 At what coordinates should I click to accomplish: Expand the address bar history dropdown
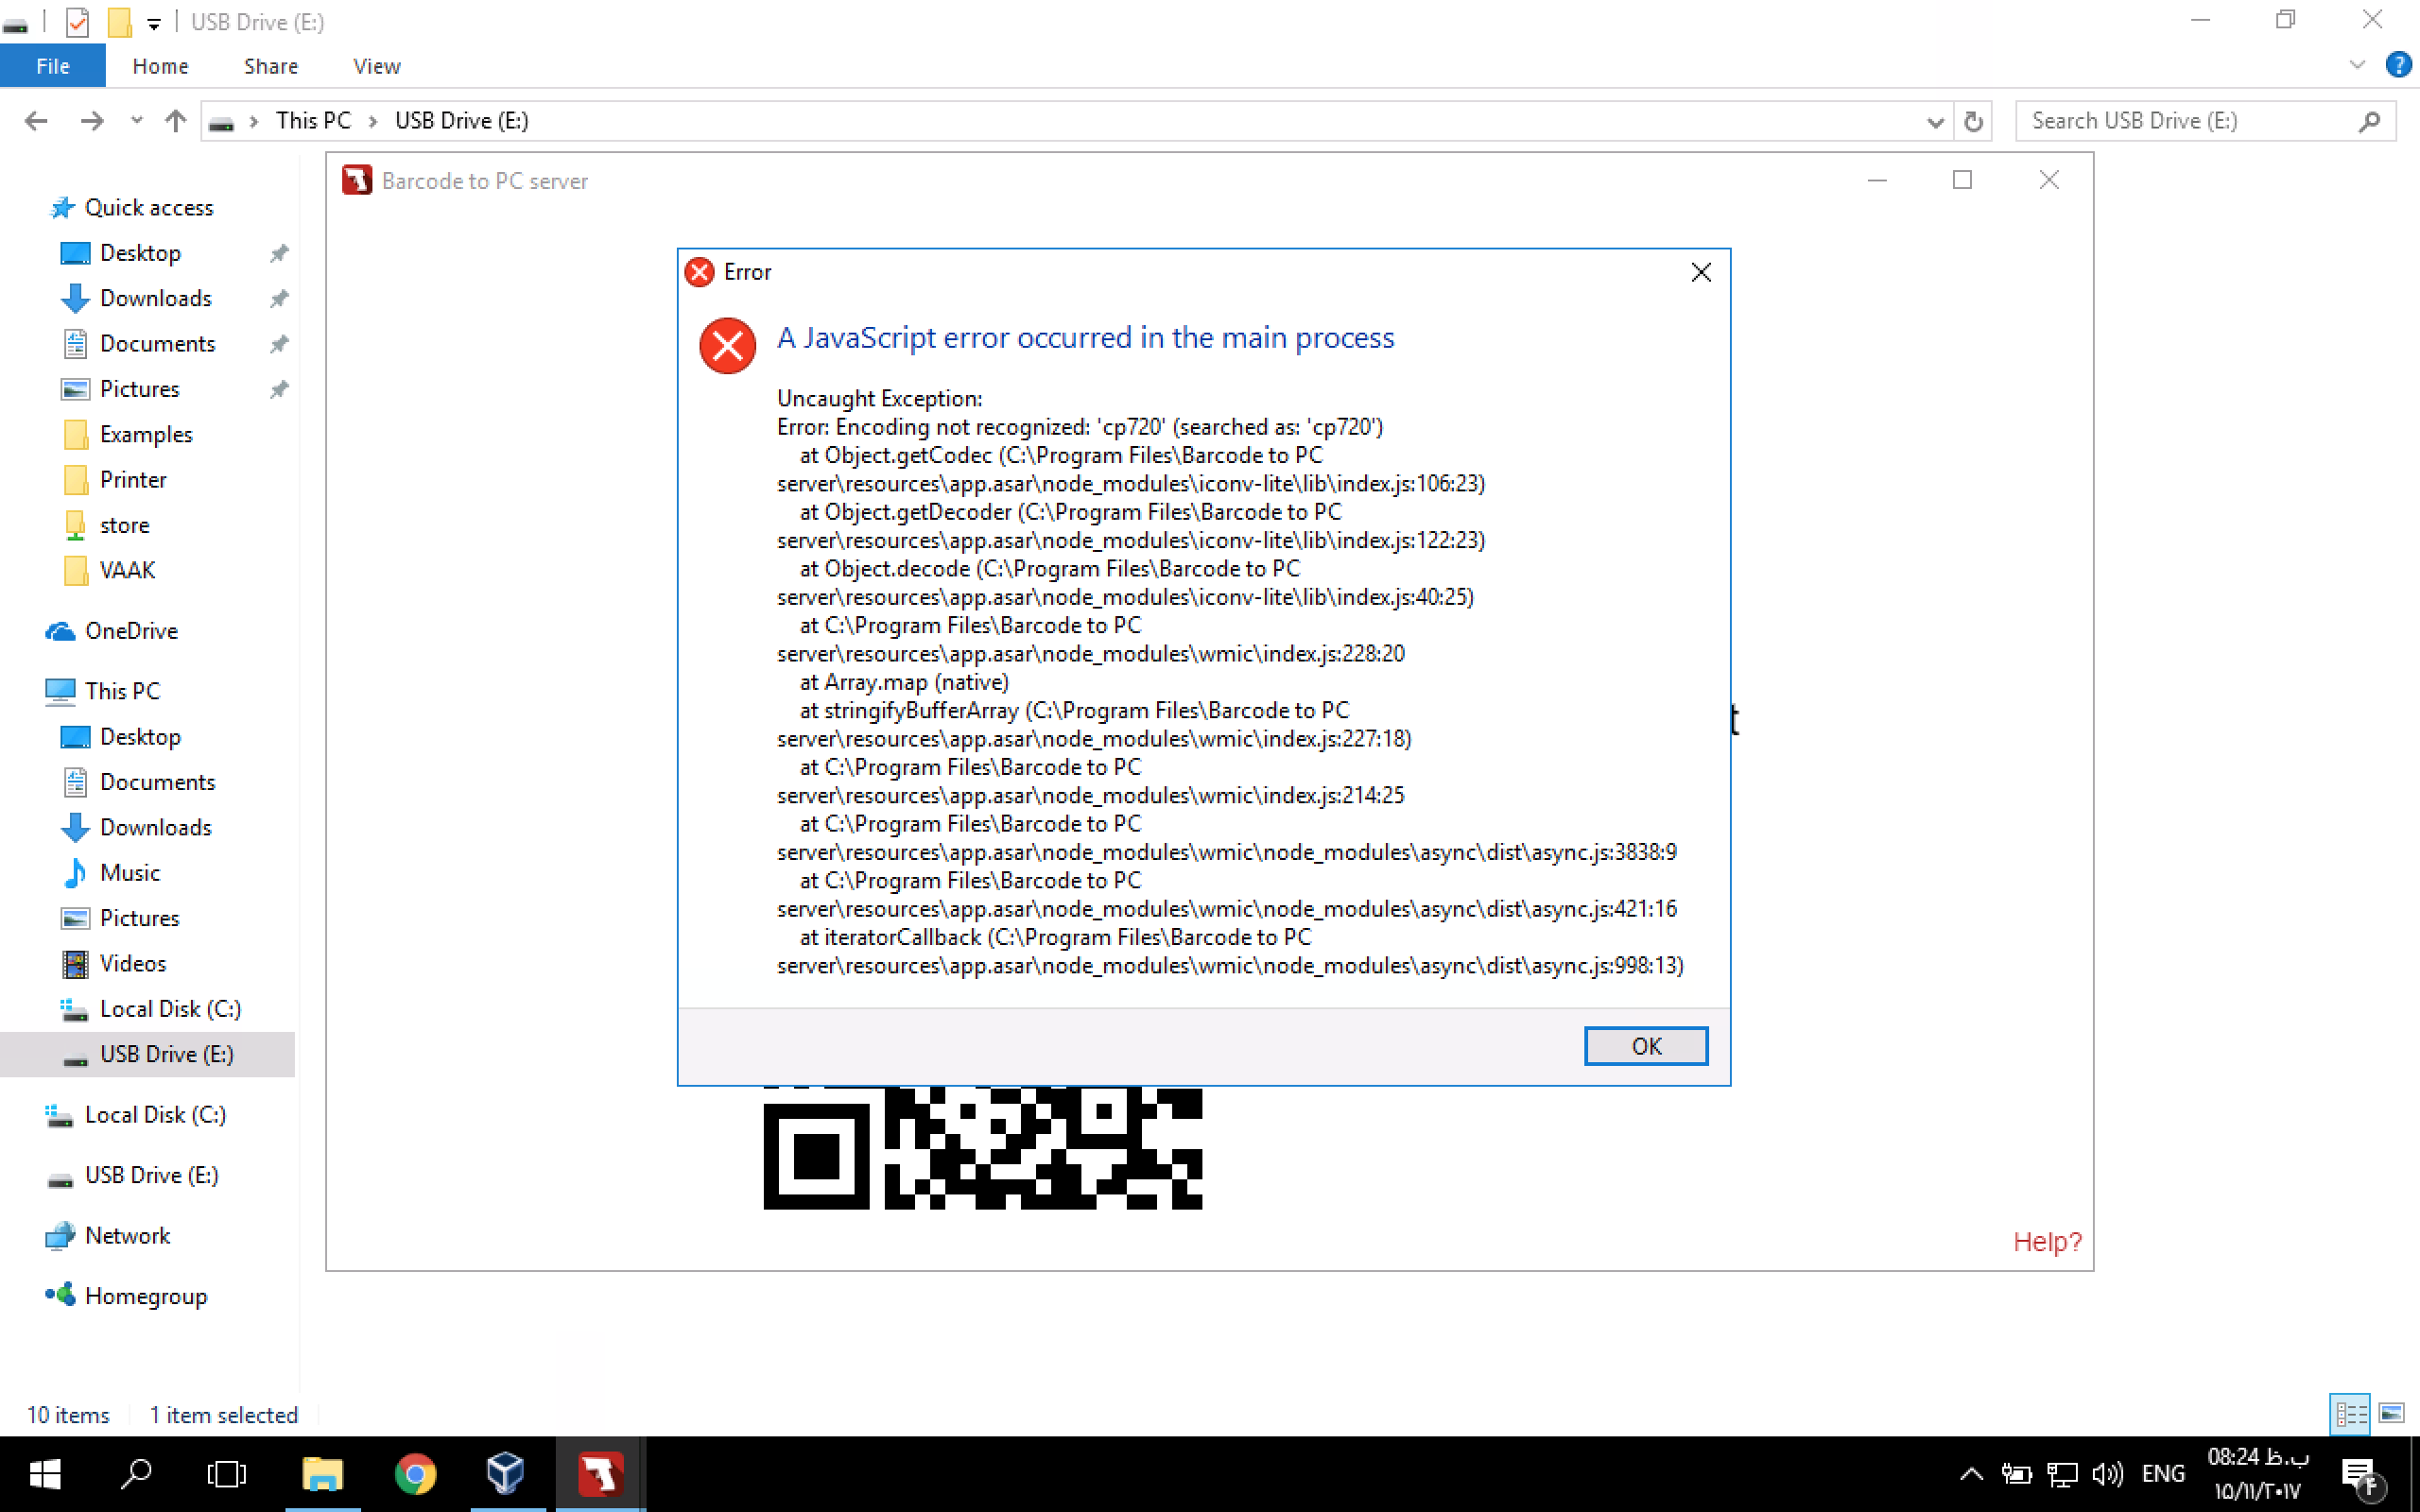pos(1935,121)
